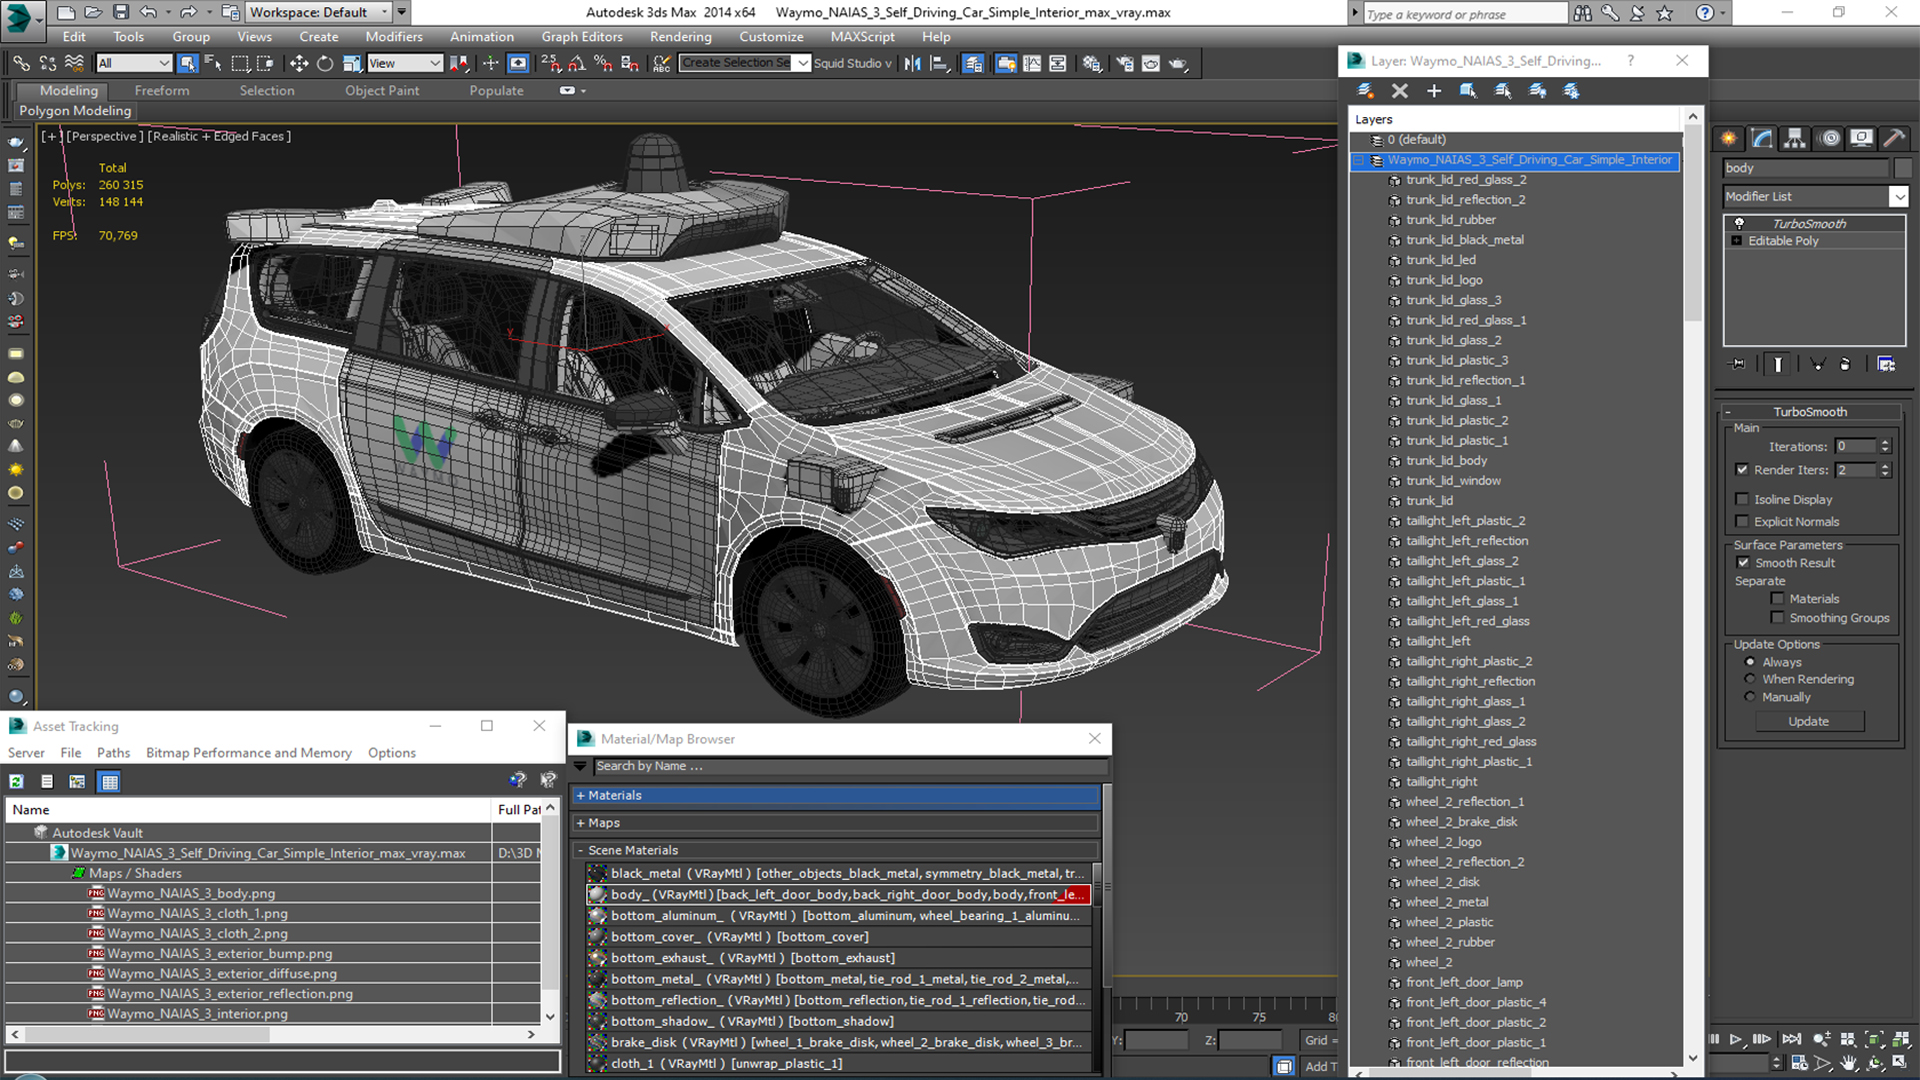Screen dimensions: 1920x1080
Task: Open Bitmap Performance and Memory menu
Action: [249, 753]
